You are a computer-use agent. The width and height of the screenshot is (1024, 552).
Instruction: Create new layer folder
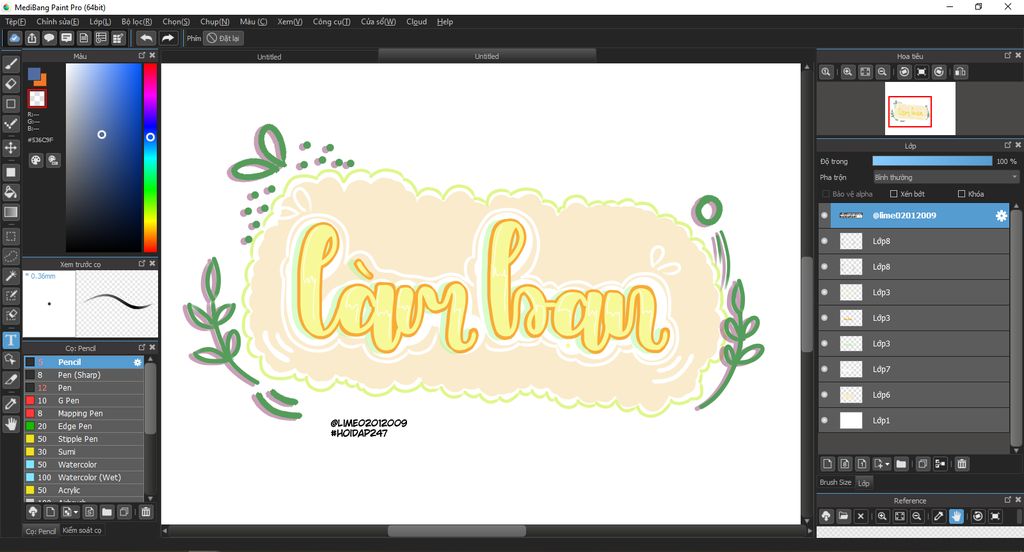point(901,464)
